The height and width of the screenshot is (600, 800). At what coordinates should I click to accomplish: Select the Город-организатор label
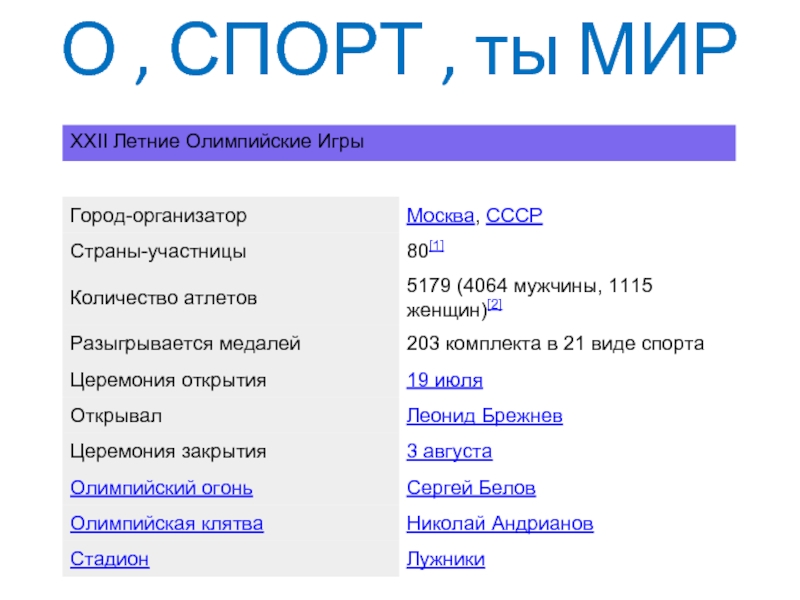[158, 216]
